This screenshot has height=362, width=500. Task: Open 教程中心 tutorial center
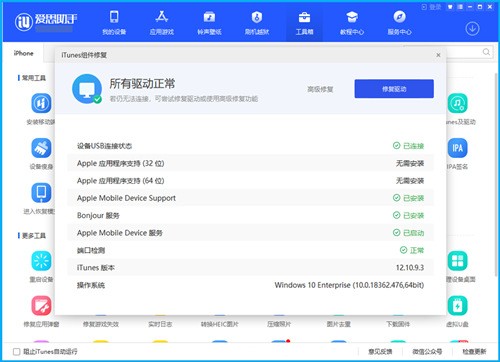pos(352,23)
